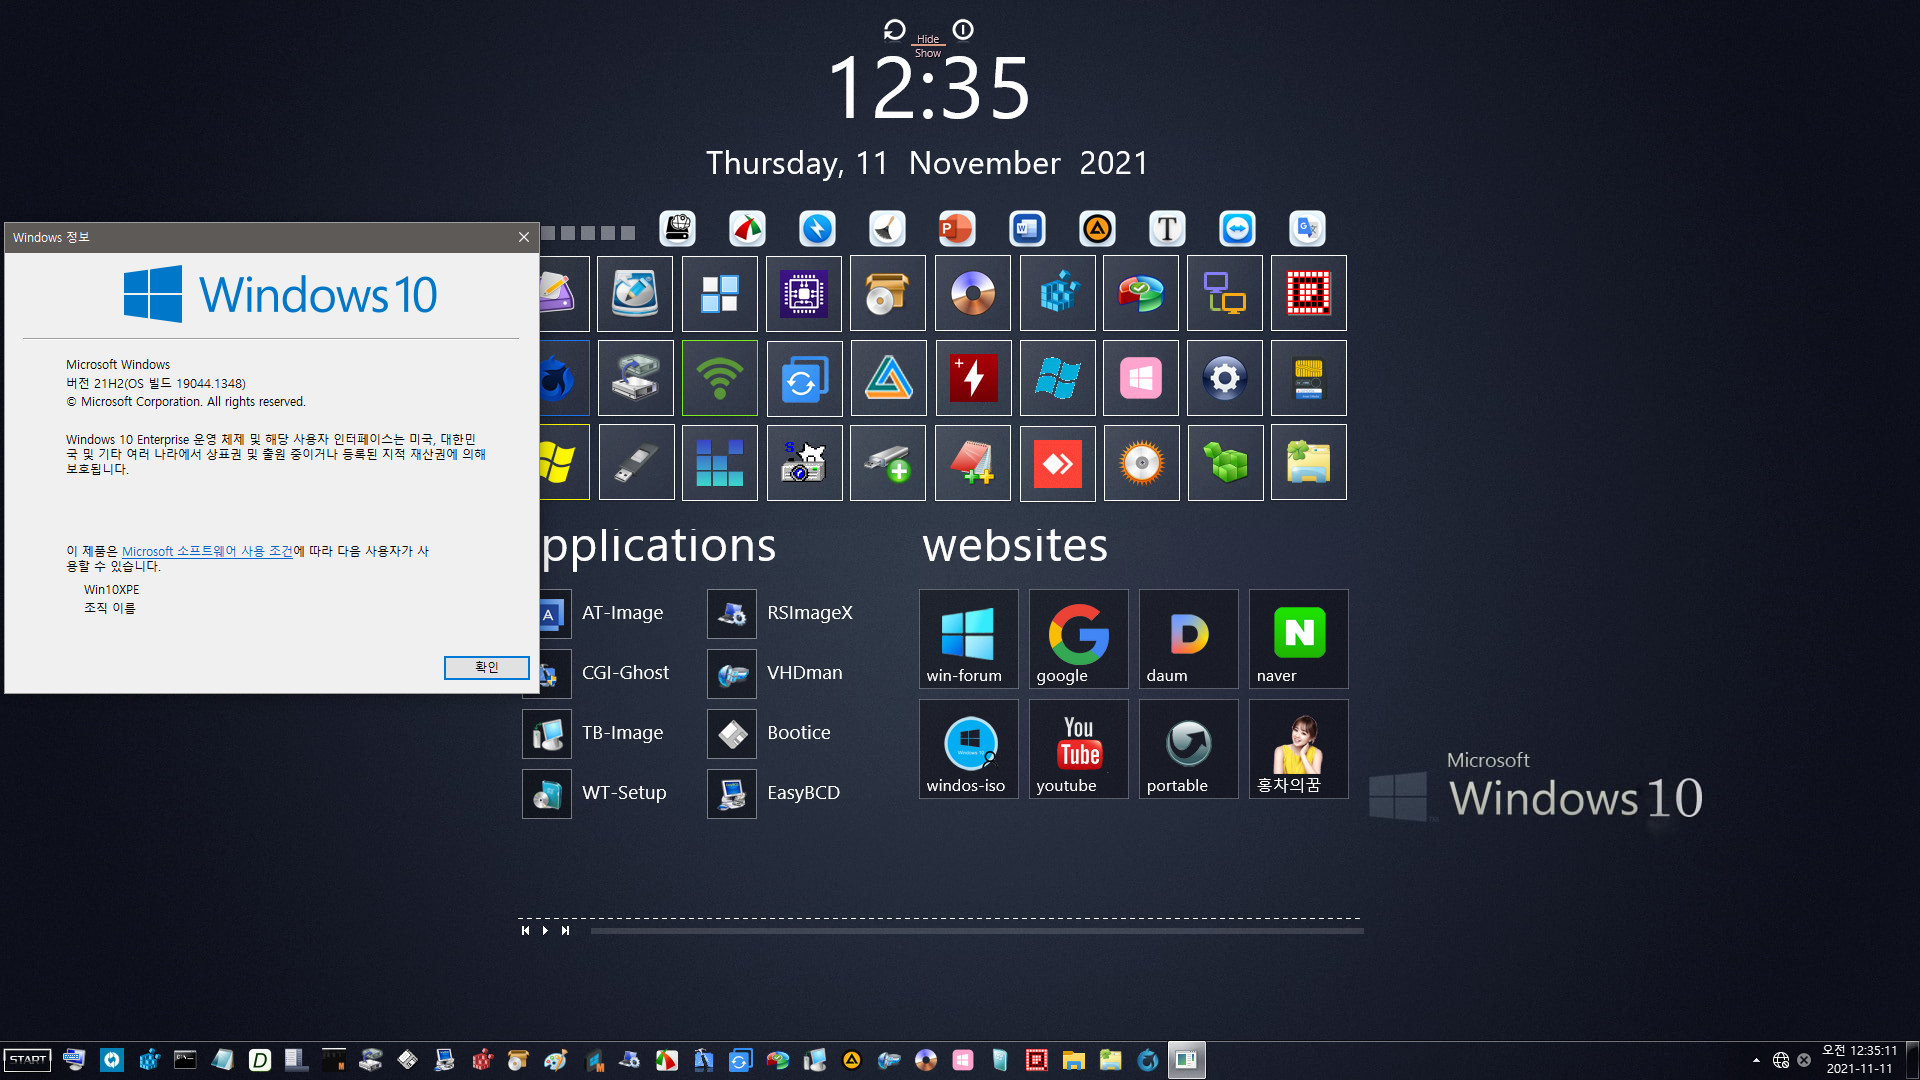Click the 확인 button in Windows 정보
This screenshot has width=1920, height=1080.
tap(486, 668)
